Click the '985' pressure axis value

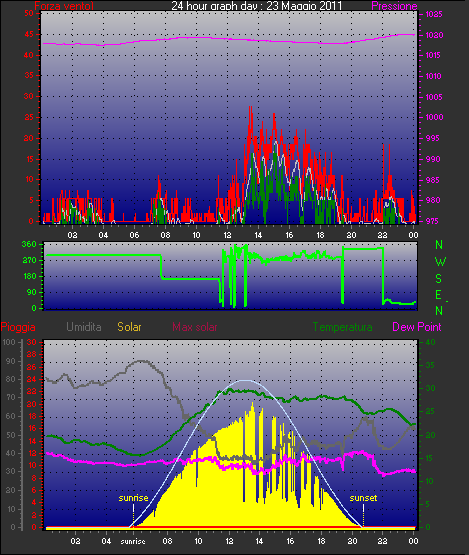pos(433,180)
